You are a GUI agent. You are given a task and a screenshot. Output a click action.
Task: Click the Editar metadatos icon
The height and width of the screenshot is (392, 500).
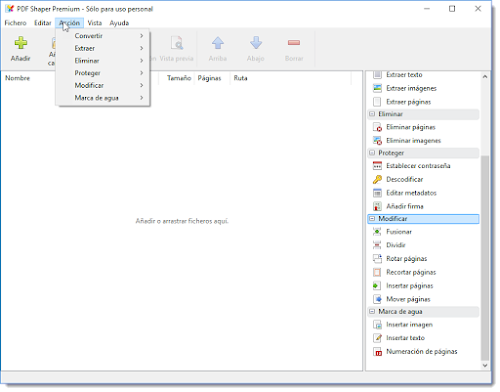pyautogui.click(x=377, y=193)
